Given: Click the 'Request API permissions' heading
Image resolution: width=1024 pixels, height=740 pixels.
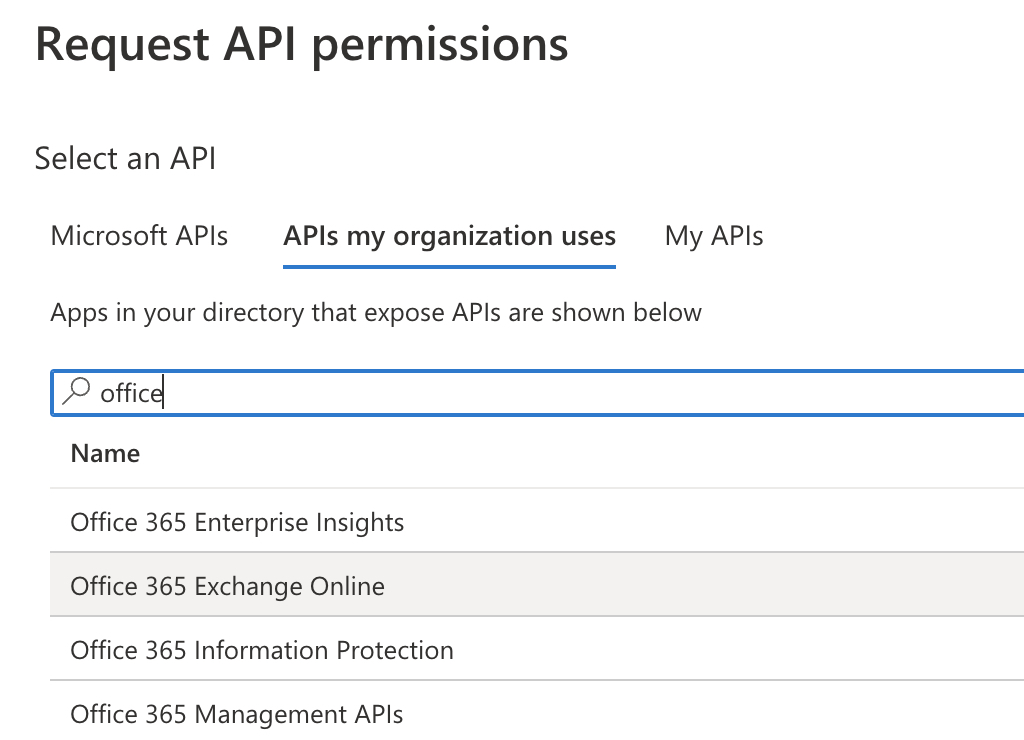Looking at the screenshot, I should tap(302, 45).
